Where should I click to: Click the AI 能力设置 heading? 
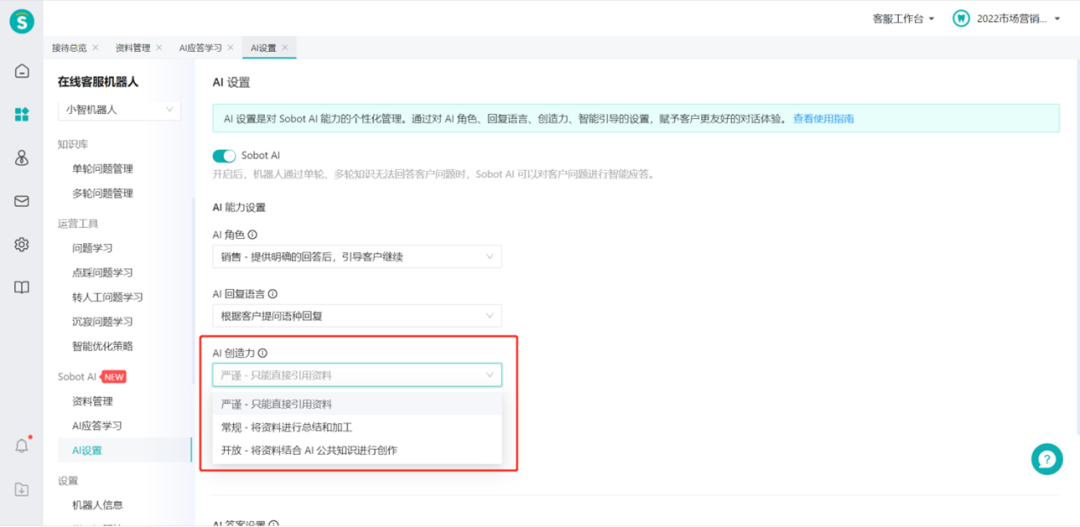pyautogui.click(x=239, y=207)
